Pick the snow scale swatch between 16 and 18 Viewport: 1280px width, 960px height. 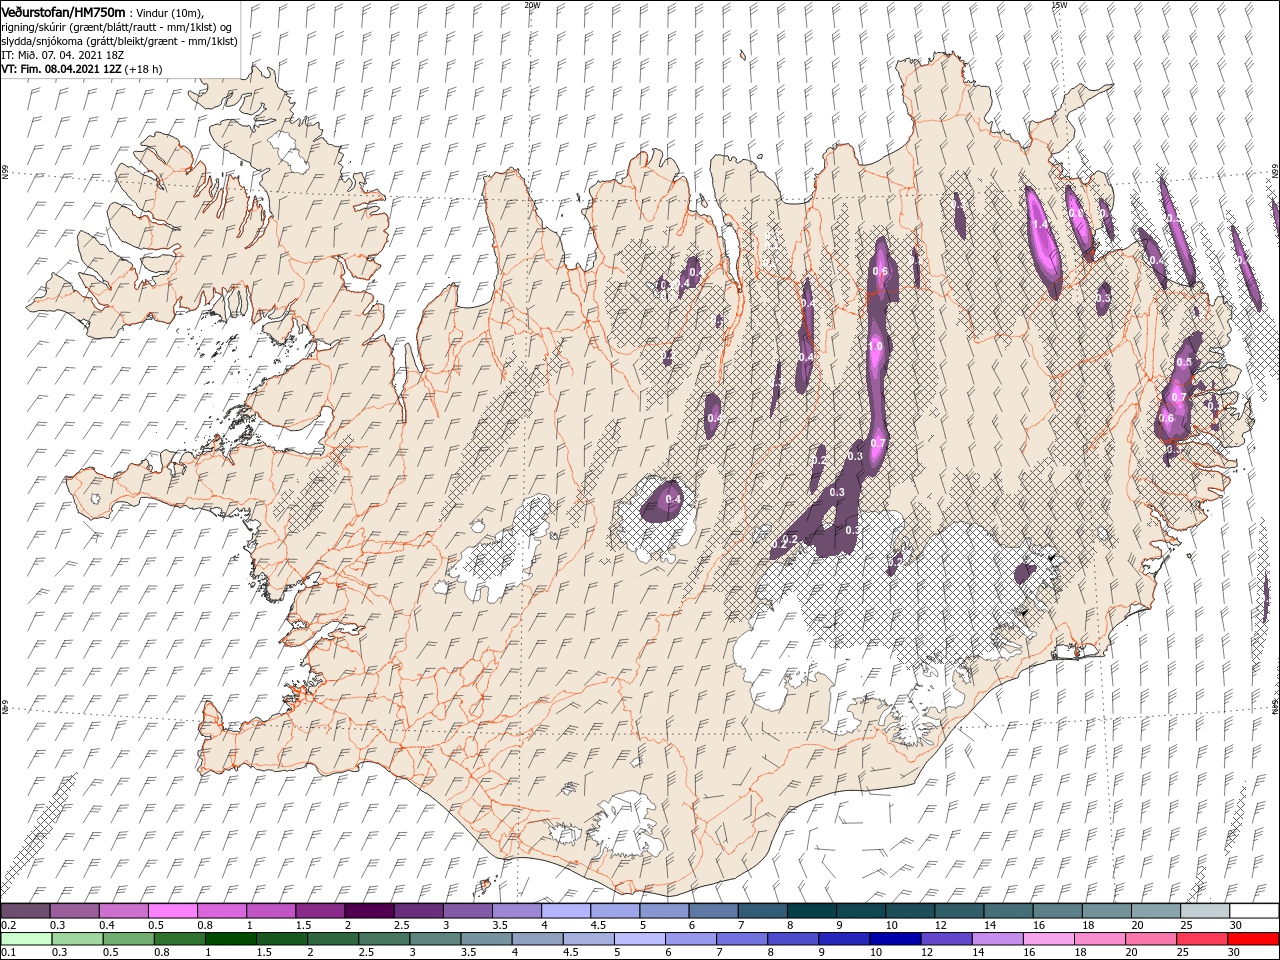click(1057, 910)
